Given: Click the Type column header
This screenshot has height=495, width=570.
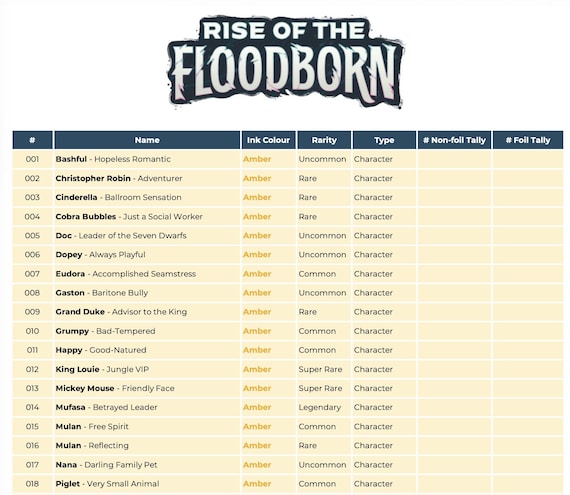Looking at the screenshot, I should [384, 140].
